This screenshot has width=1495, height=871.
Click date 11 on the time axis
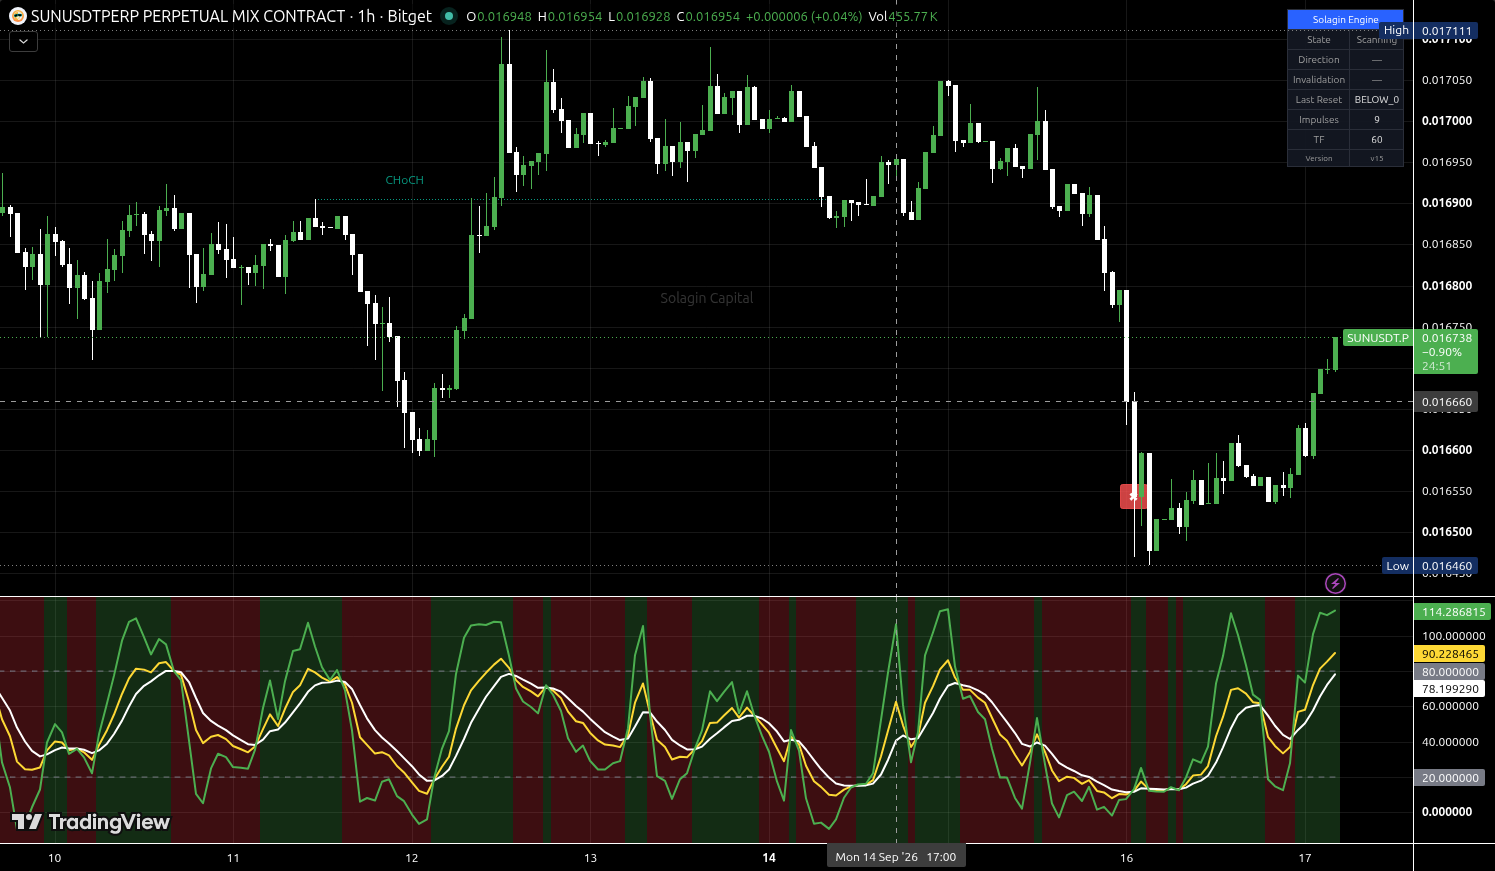pyautogui.click(x=233, y=858)
